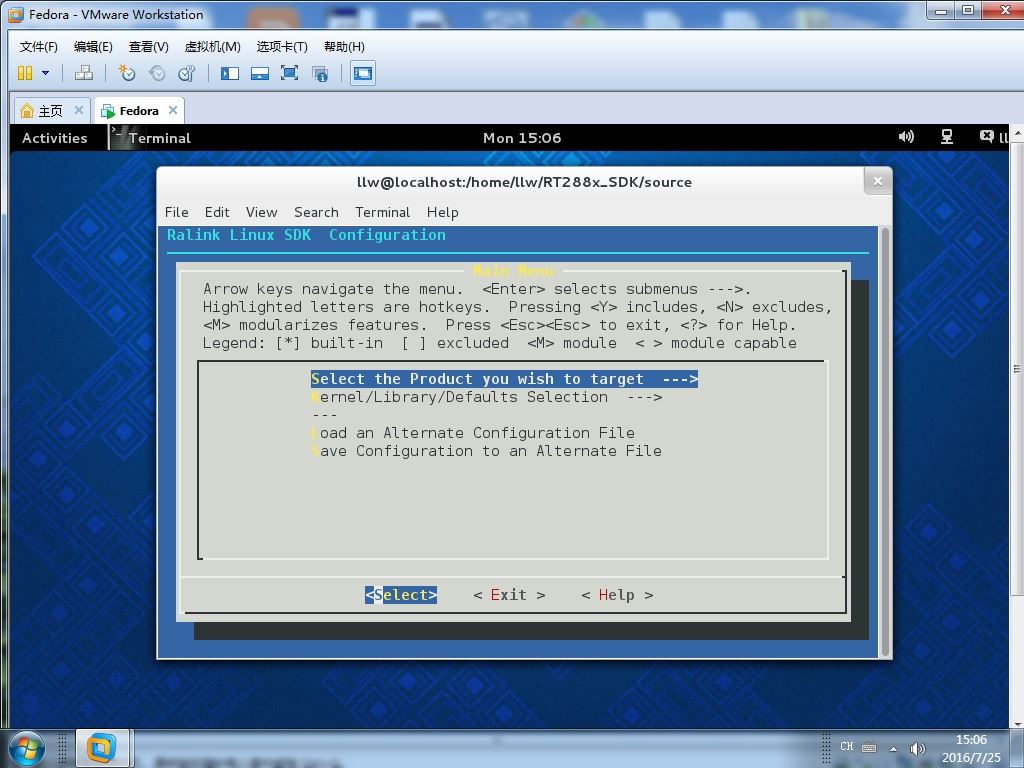Toggle the thumbnail bar icon
This screenshot has width=1024, height=768.
260,73
